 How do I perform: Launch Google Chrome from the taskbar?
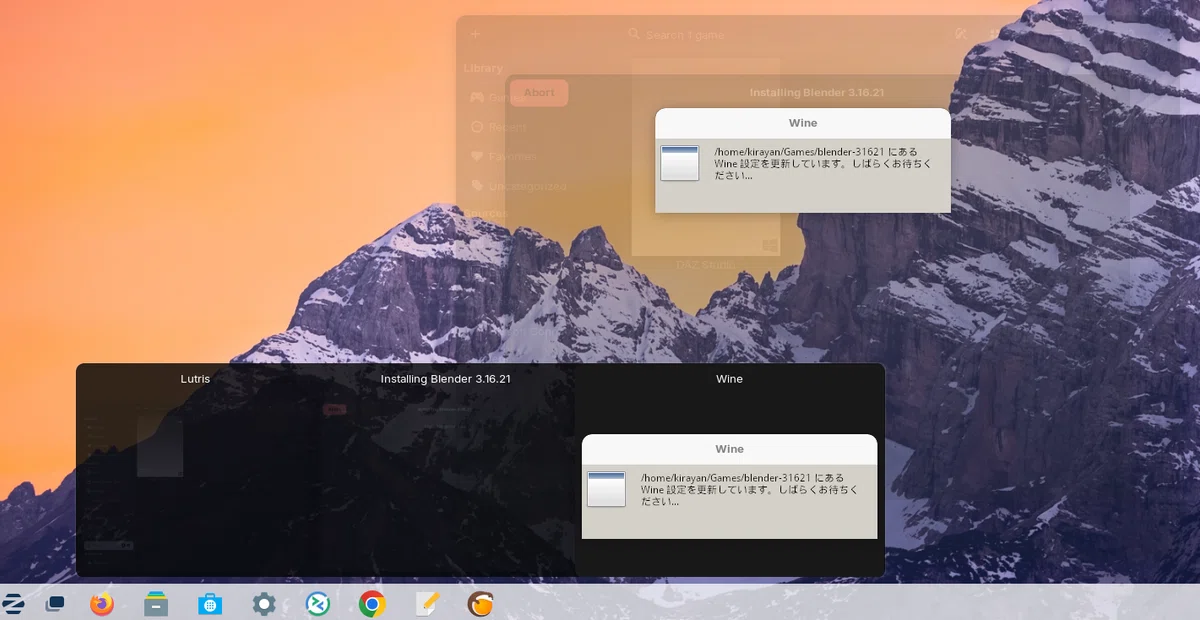click(372, 603)
